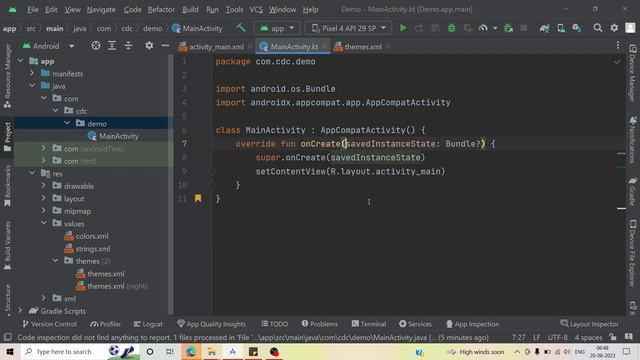The height and width of the screenshot is (360, 640).
Task: Toggle the Project tool window tab
Action: [x=7, y=137]
